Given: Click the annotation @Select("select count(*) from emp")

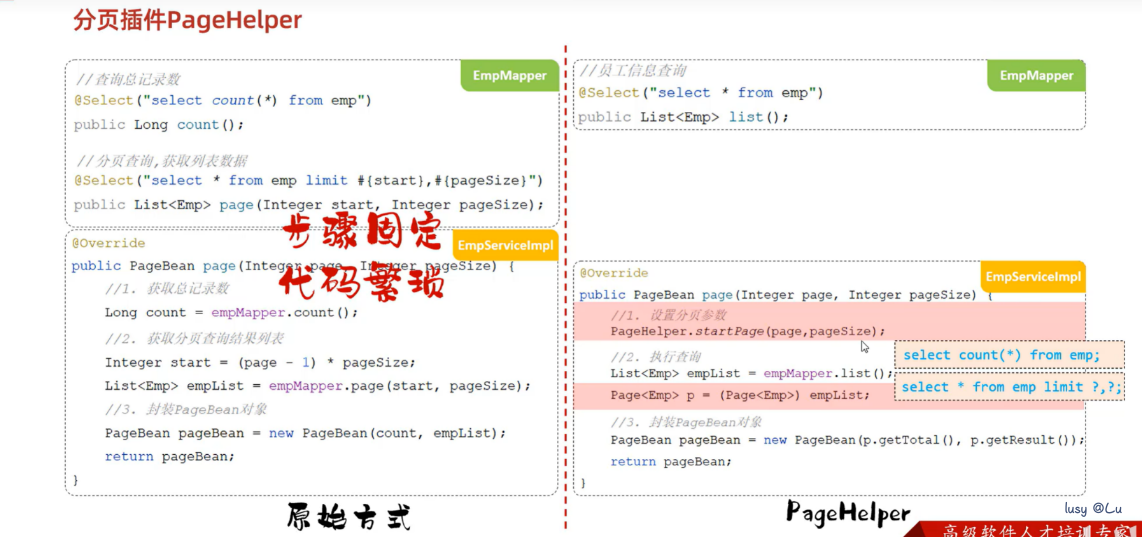Looking at the screenshot, I should (223, 101).
